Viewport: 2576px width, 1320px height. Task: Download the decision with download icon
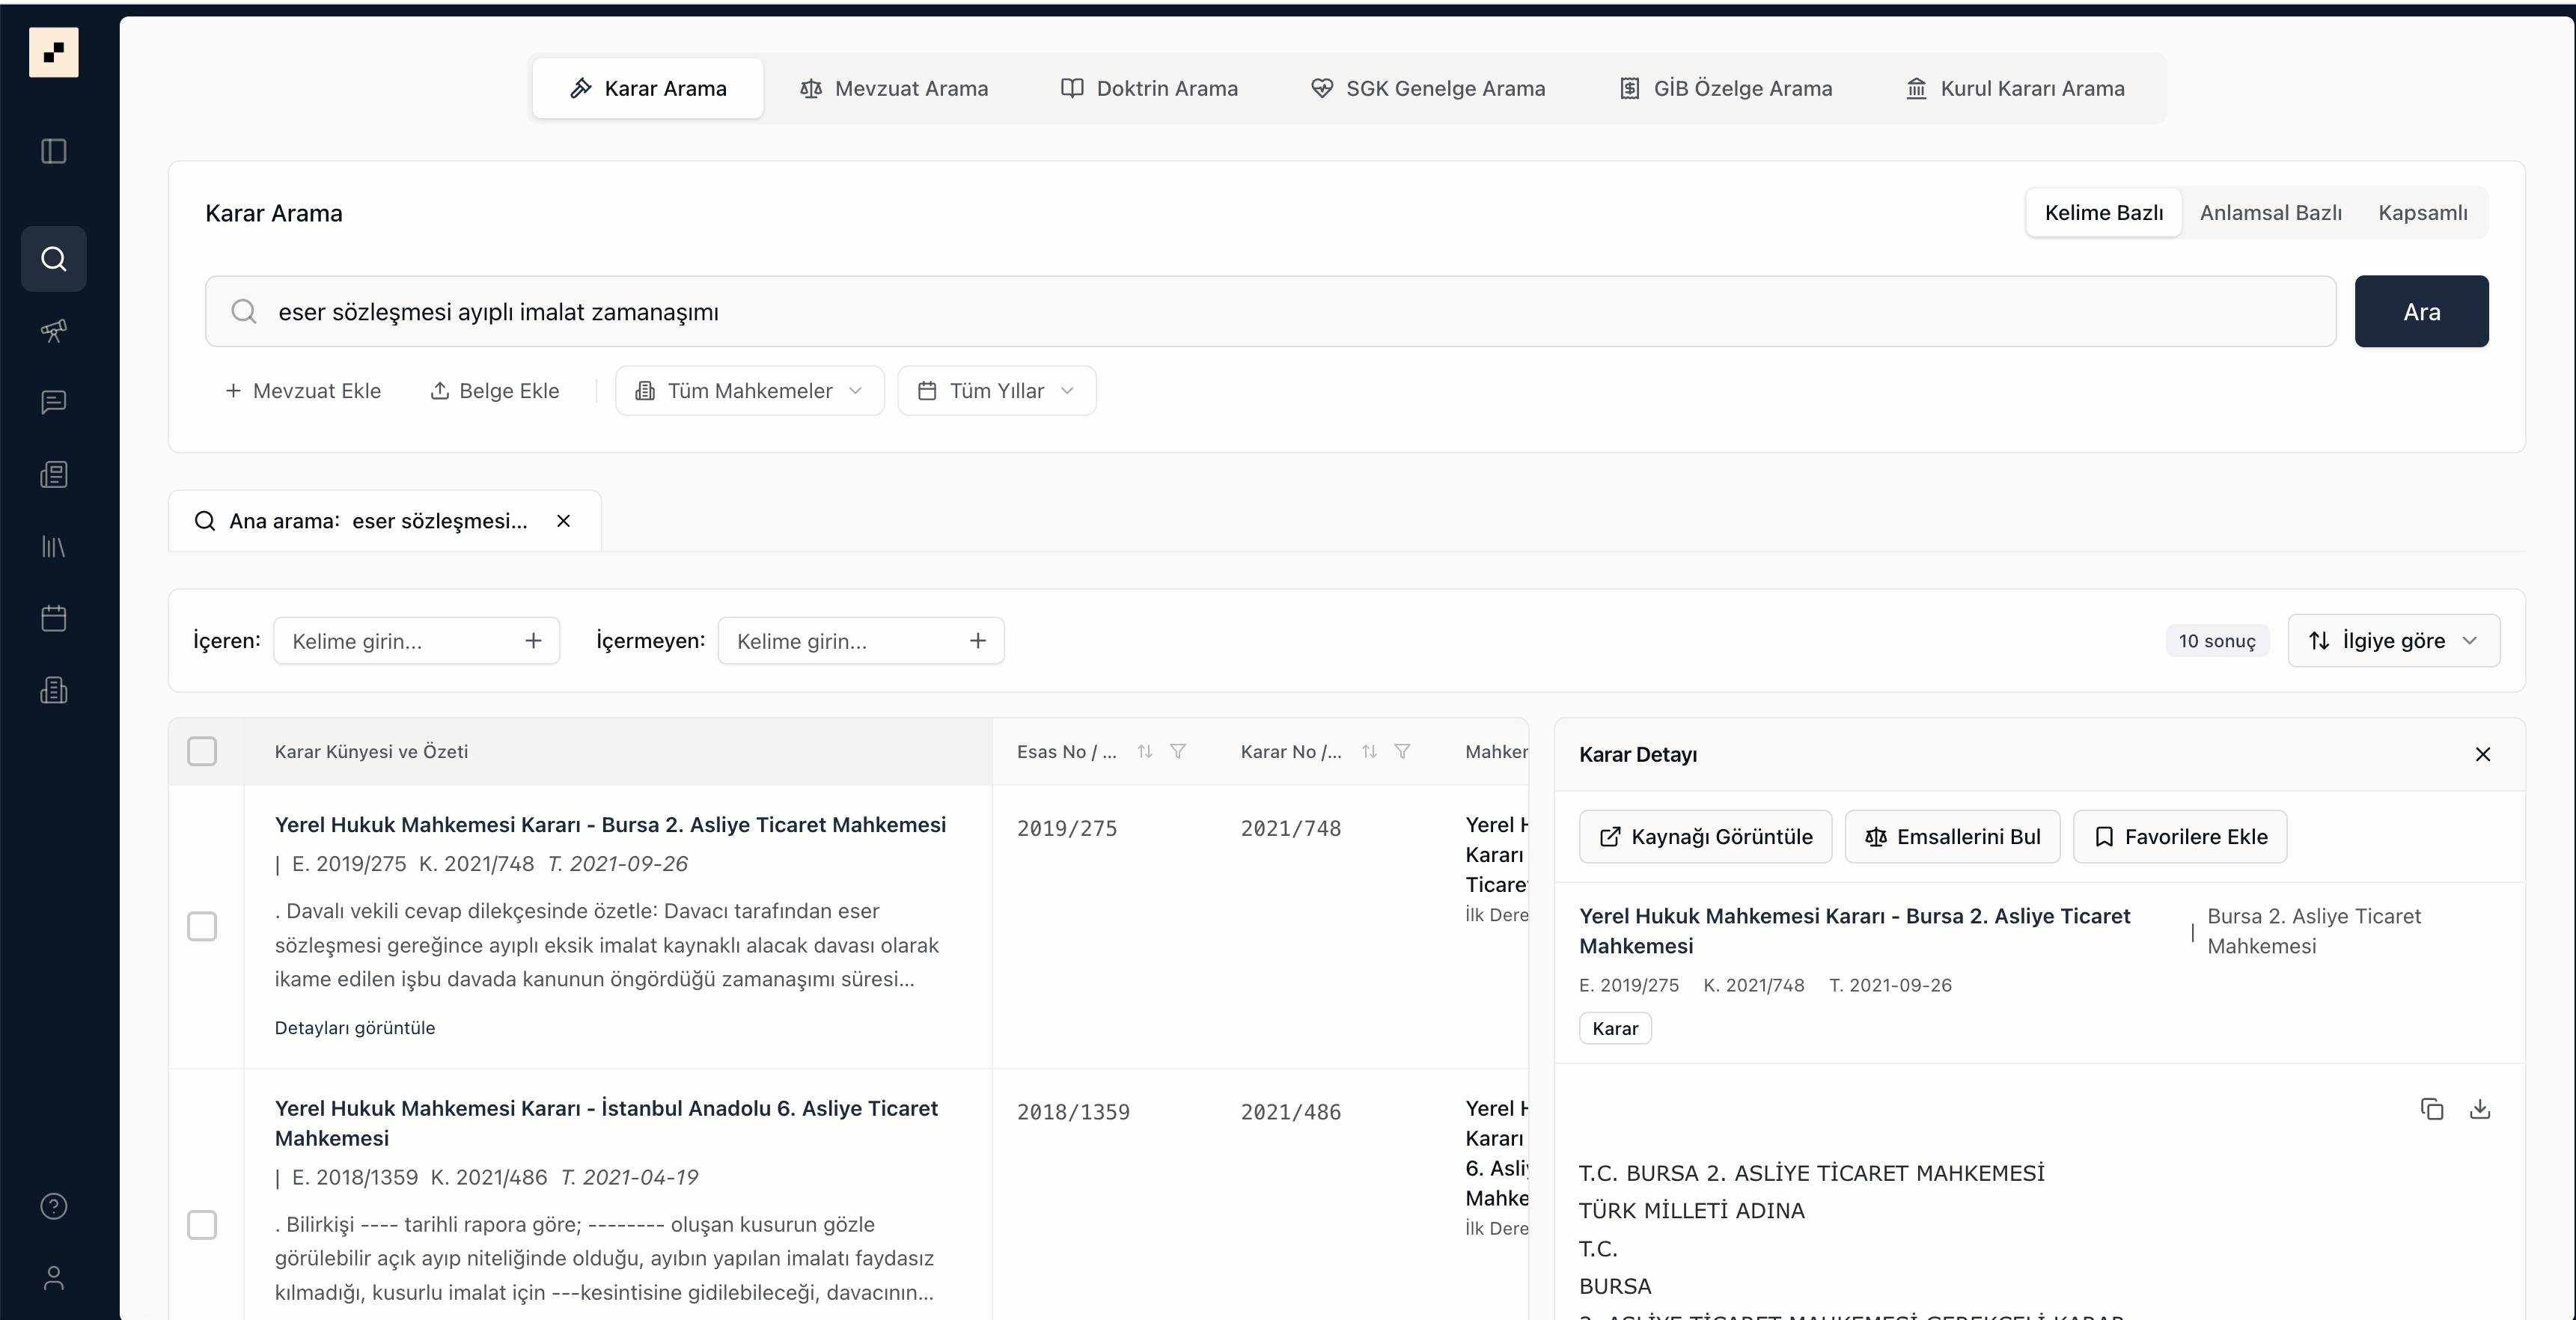coord(2480,1109)
